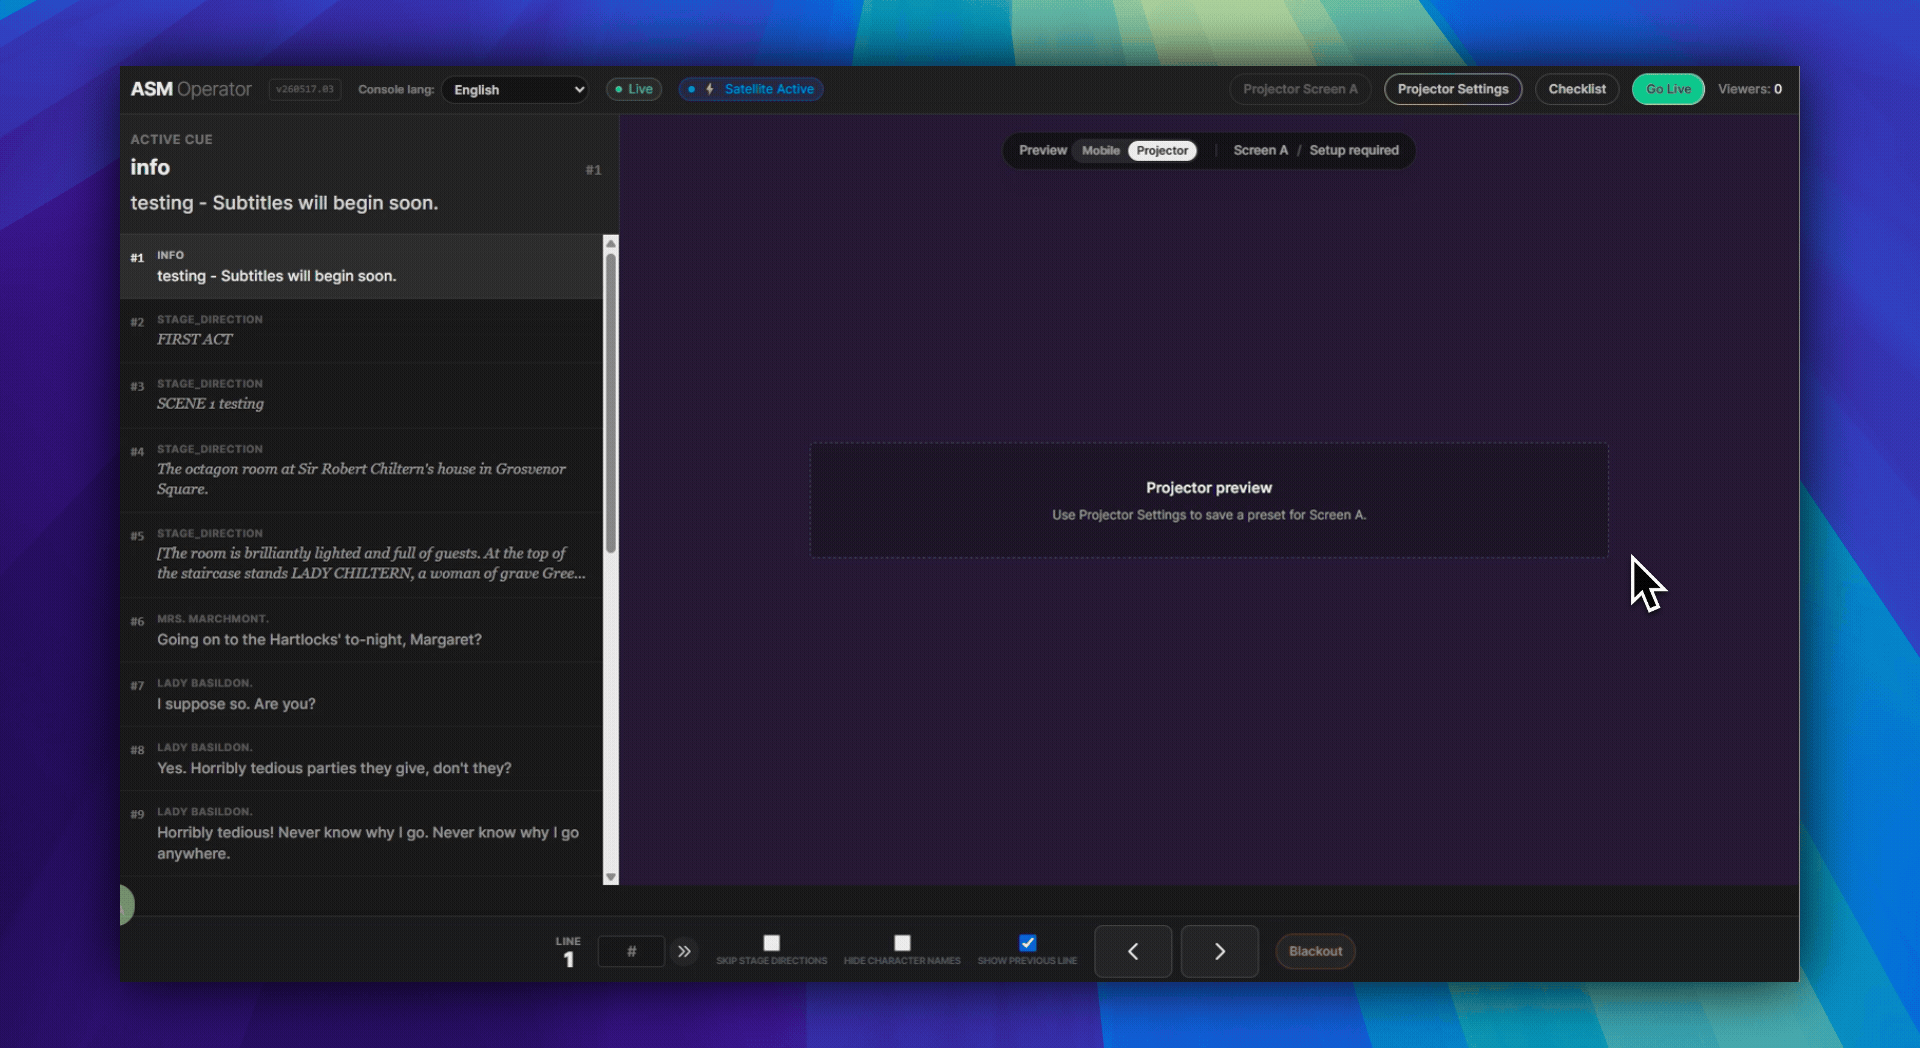This screenshot has height=1048, width=1920.
Task: Click the cue list scroll up arrow
Action: (611, 243)
